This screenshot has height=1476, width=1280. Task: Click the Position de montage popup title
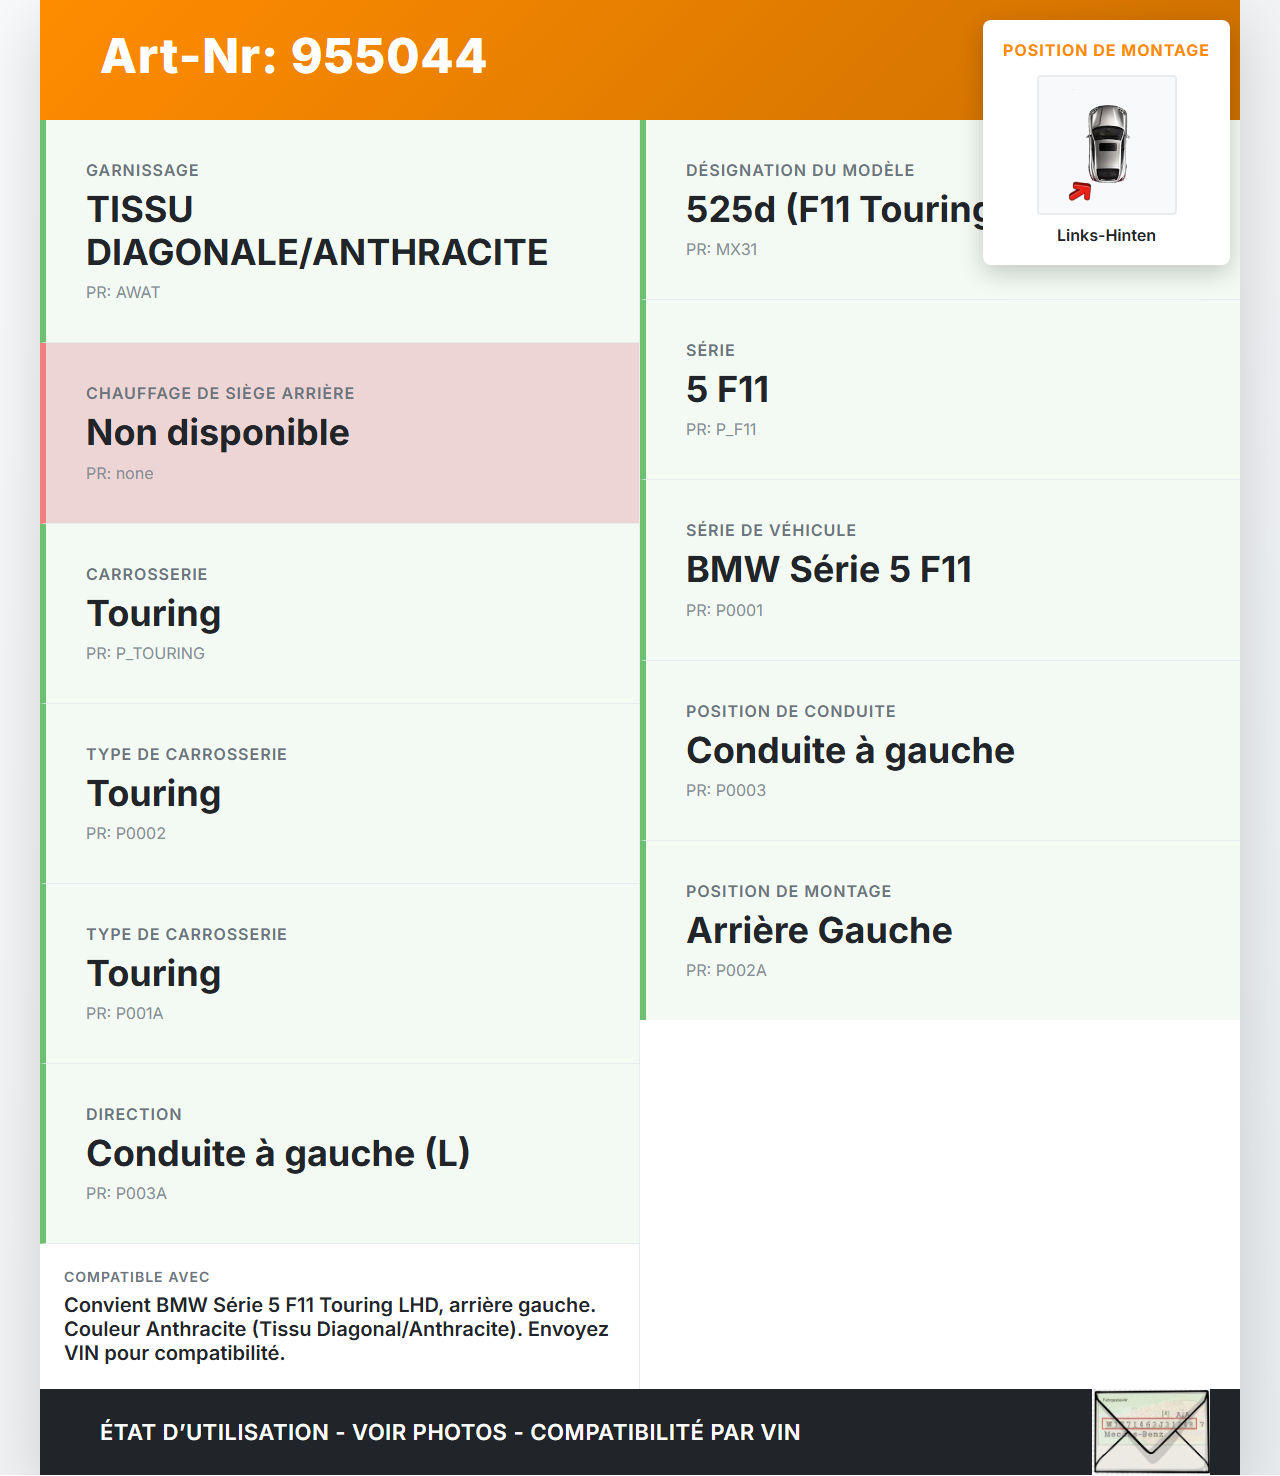[x=1105, y=50]
